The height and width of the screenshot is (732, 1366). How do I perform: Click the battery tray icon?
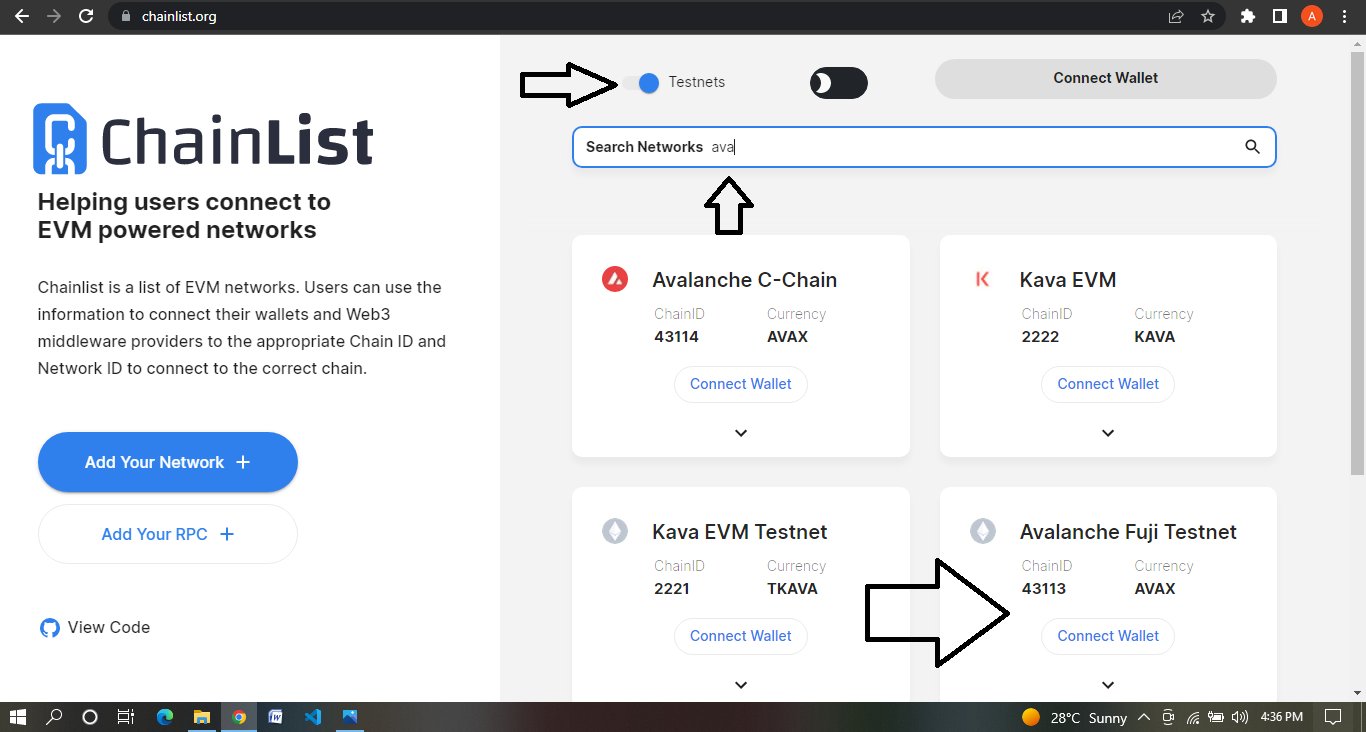[x=1217, y=717]
